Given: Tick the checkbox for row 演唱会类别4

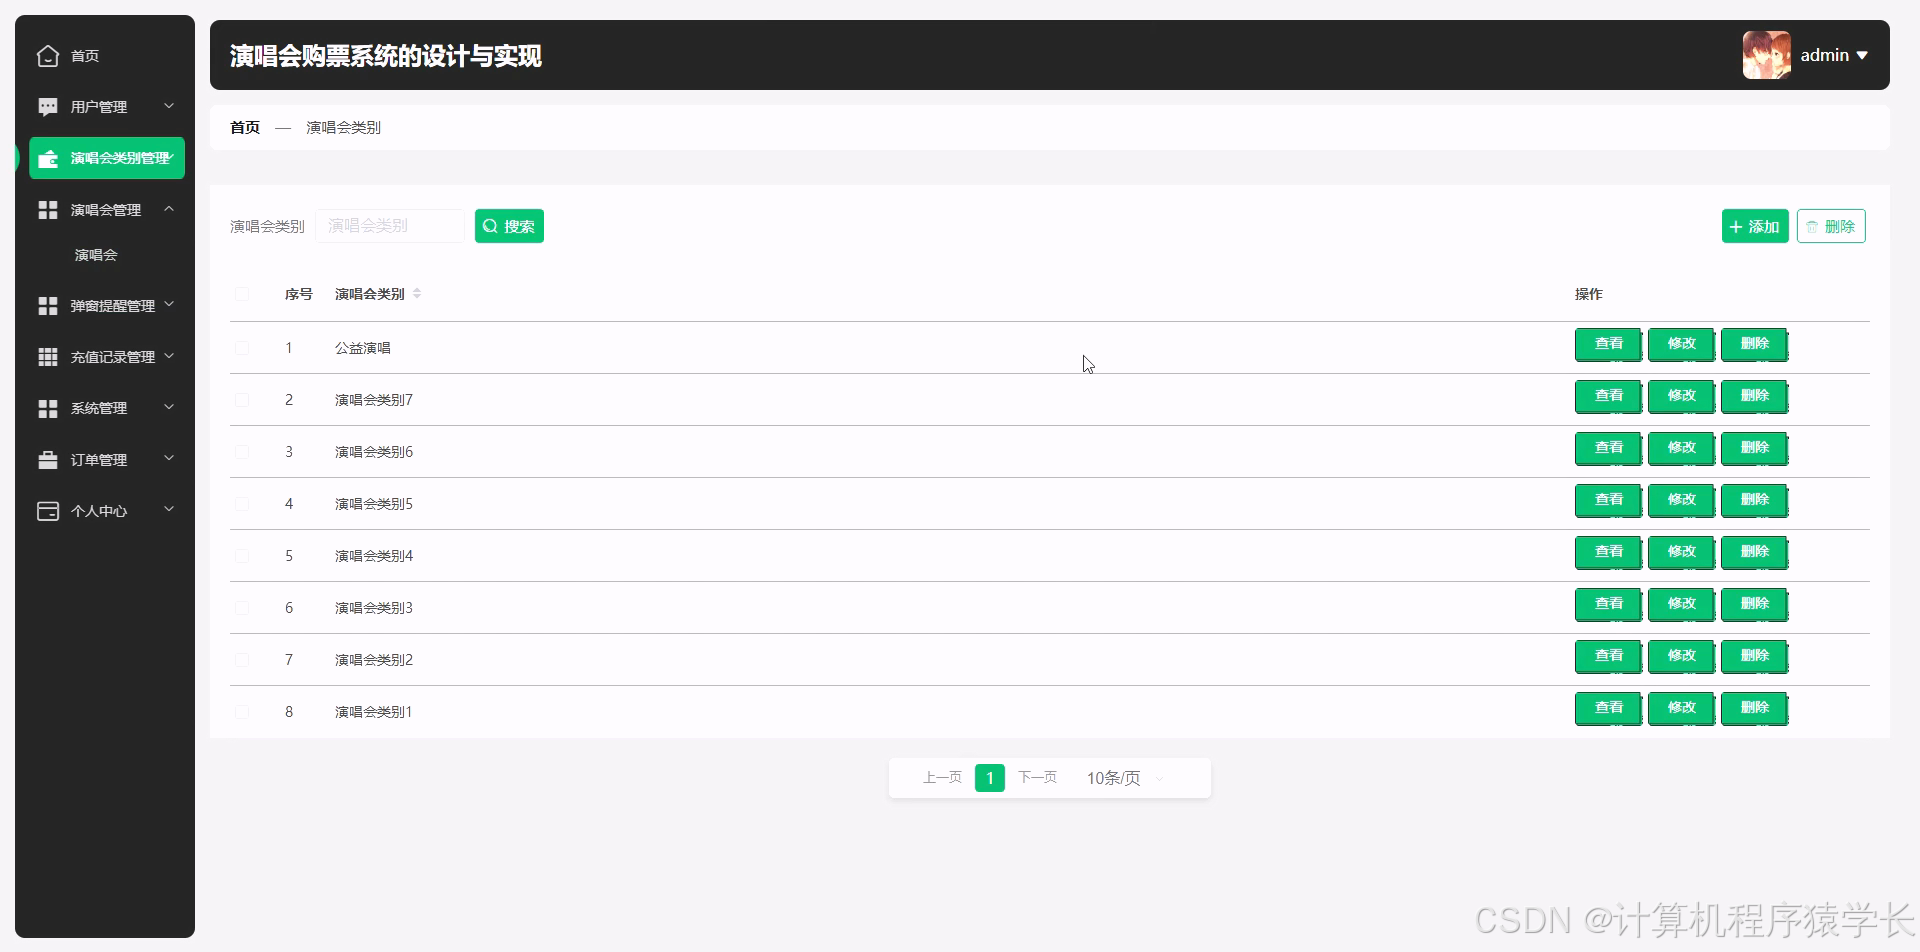Looking at the screenshot, I should click(x=242, y=556).
